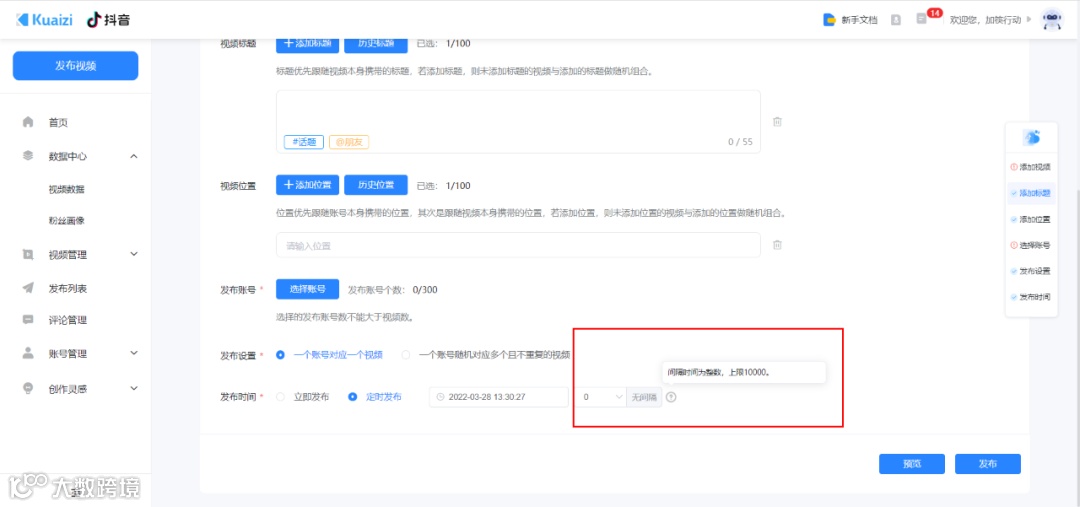Choose 立即发布 publish time

coord(302,397)
